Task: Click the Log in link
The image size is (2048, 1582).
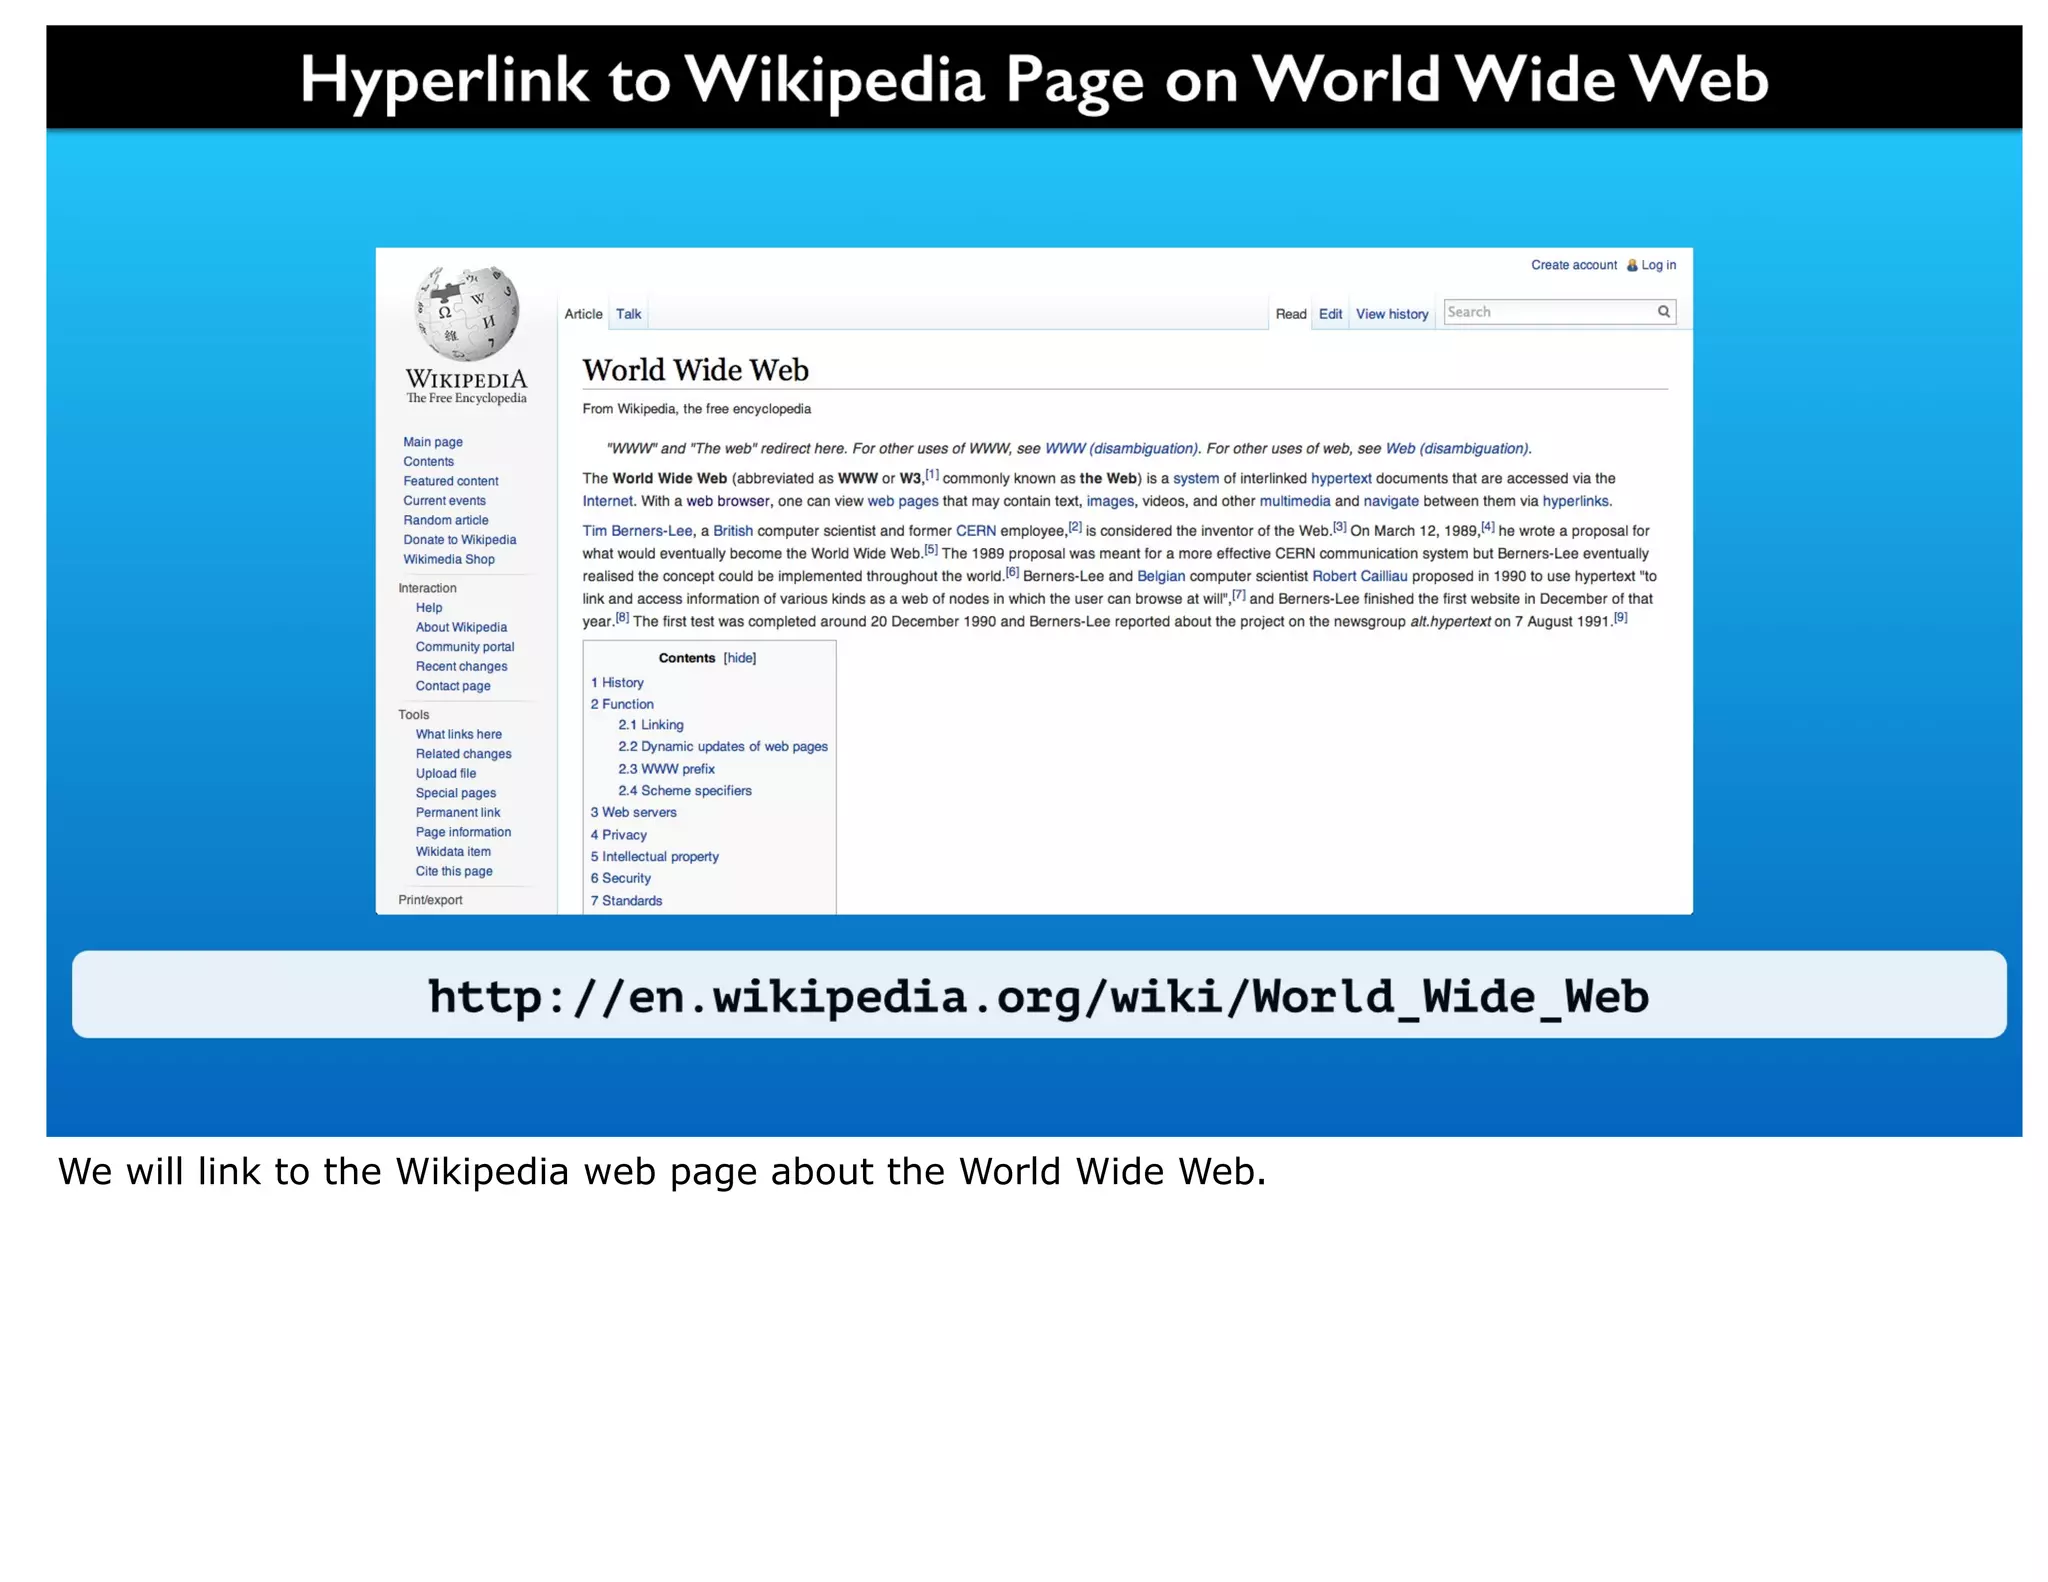Action: pyautogui.click(x=1658, y=265)
